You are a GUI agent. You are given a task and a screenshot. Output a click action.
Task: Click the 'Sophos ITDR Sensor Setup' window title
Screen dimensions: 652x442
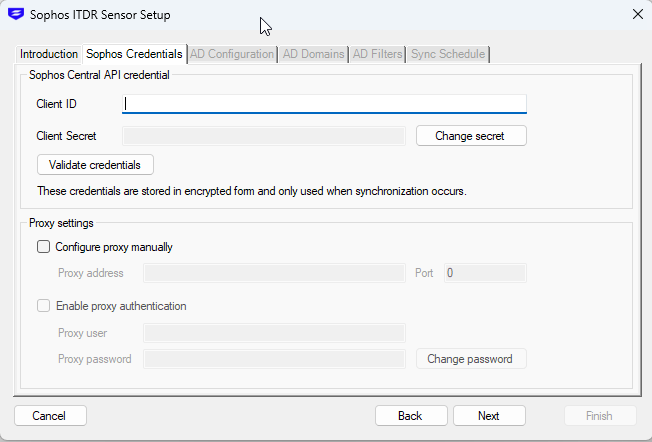[x=100, y=15]
